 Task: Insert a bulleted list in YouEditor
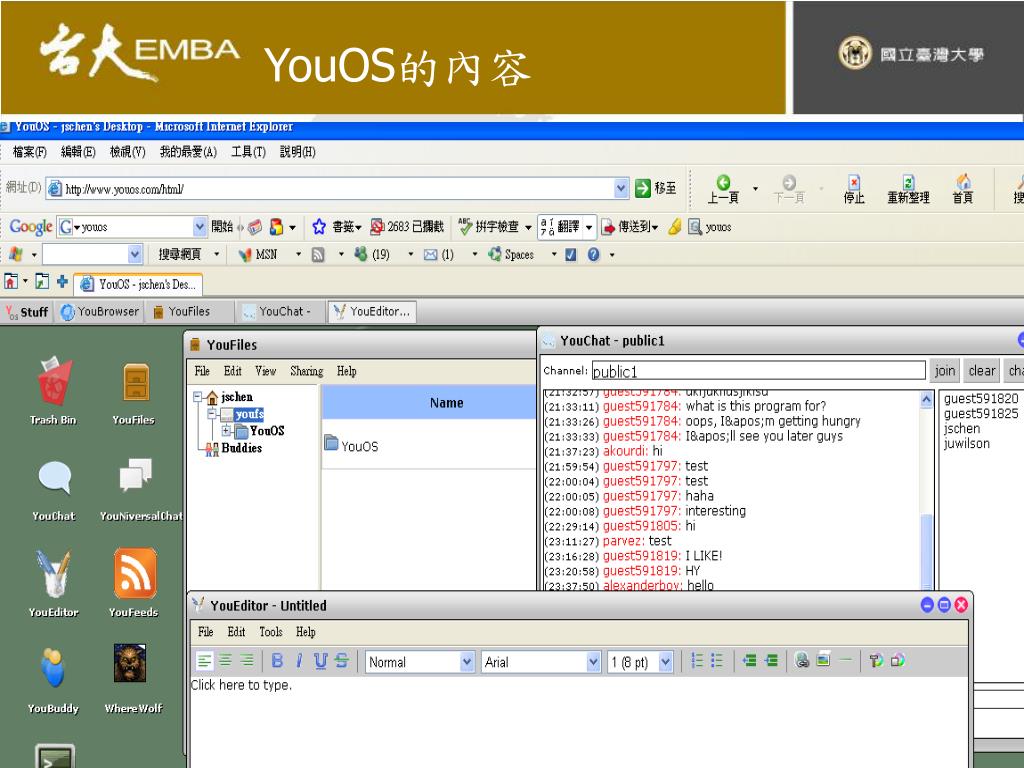[x=716, y=661]
